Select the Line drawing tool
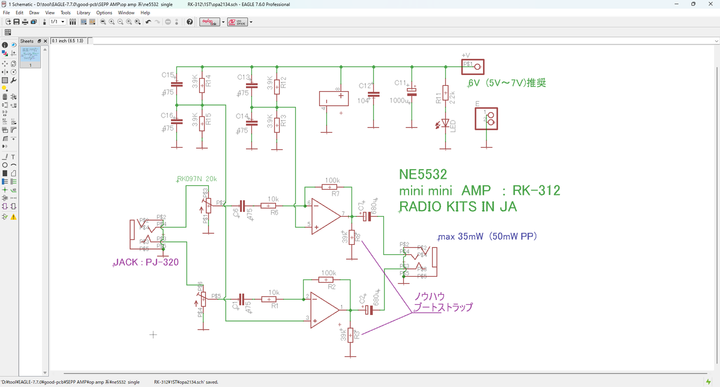This screenshot has width=720, height=387. point(5,157)
